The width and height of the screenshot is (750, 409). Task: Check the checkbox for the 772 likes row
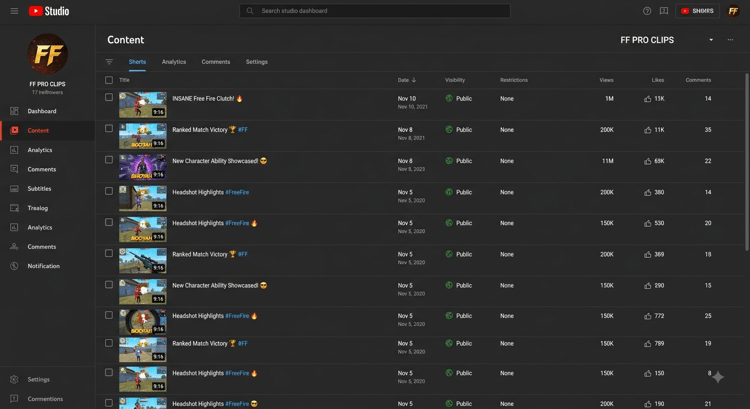[109, 315]
